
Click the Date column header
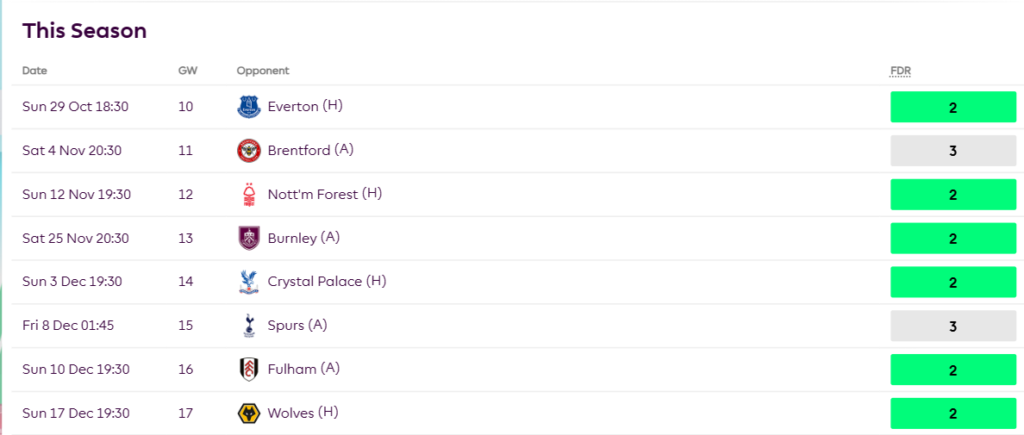(35, 71)
